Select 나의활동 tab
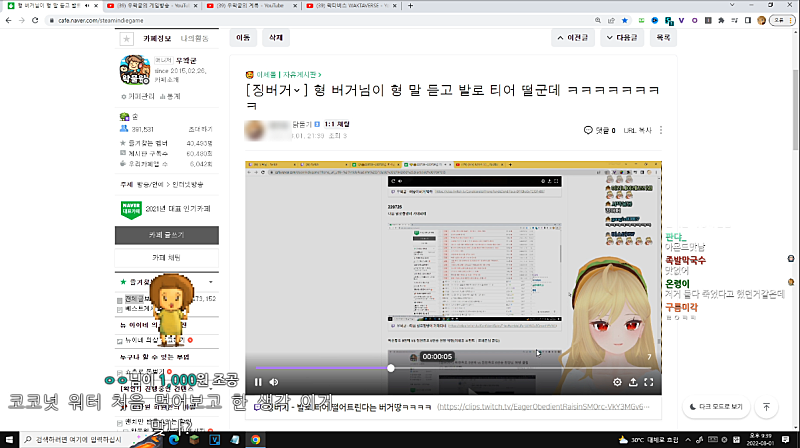Viewport: 800px width, 448px height. 194,39
